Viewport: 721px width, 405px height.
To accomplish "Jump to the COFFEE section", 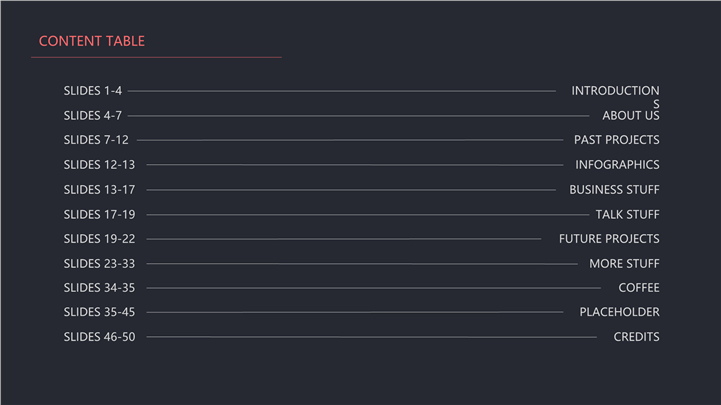I will pos(638,288).
